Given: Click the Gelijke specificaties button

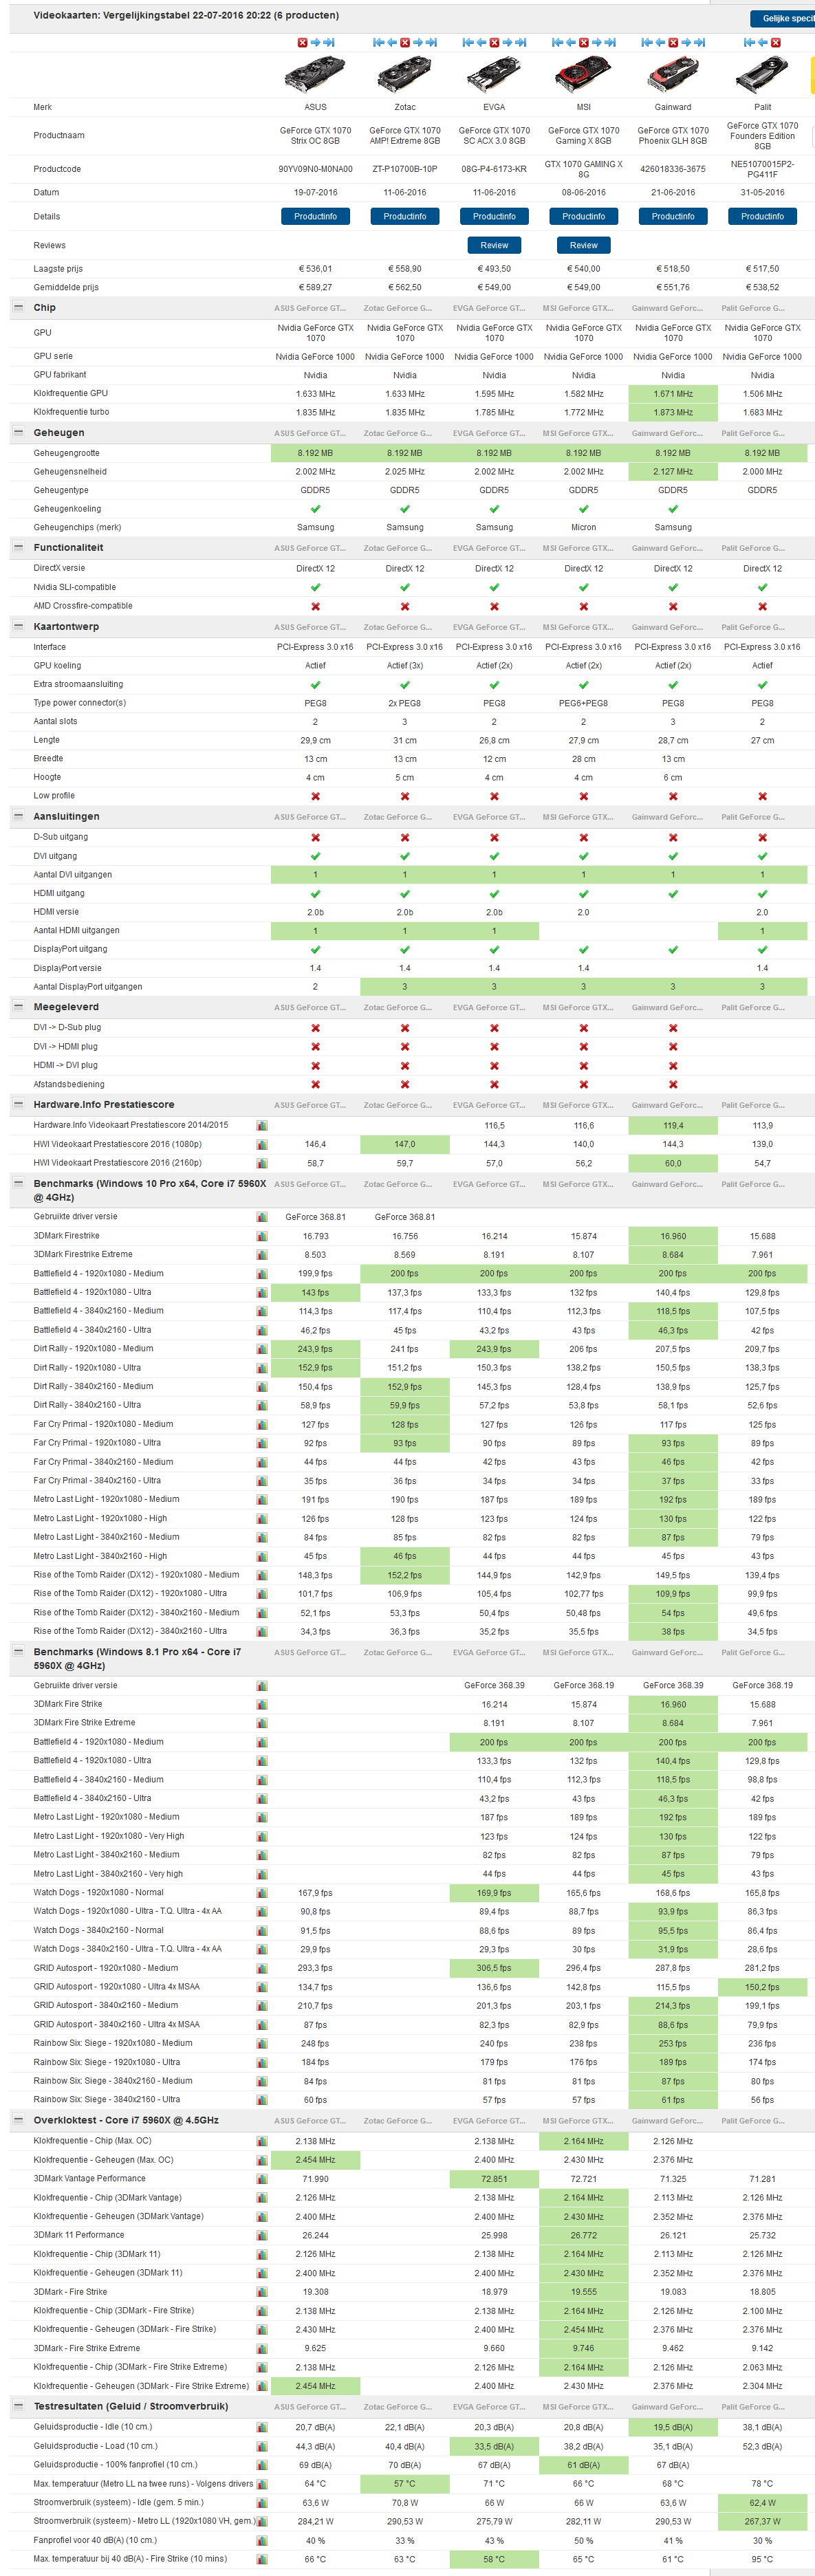Looking at the screenshot, I should (782, 18).
